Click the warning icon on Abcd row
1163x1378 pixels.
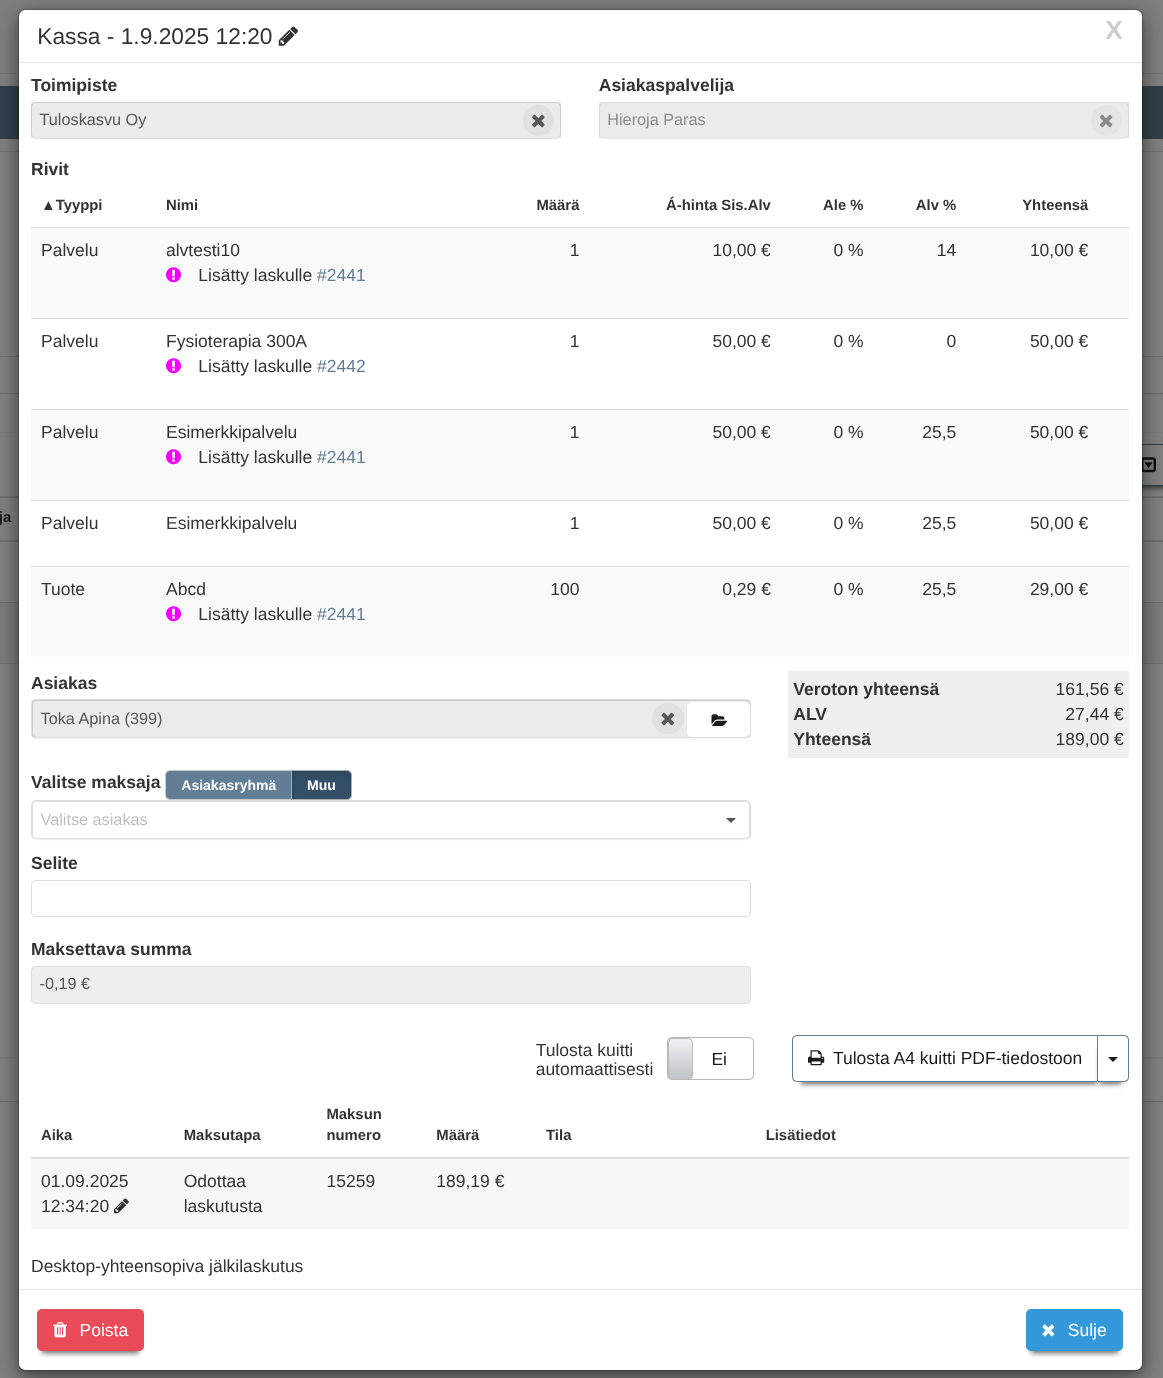coord(174,614)
